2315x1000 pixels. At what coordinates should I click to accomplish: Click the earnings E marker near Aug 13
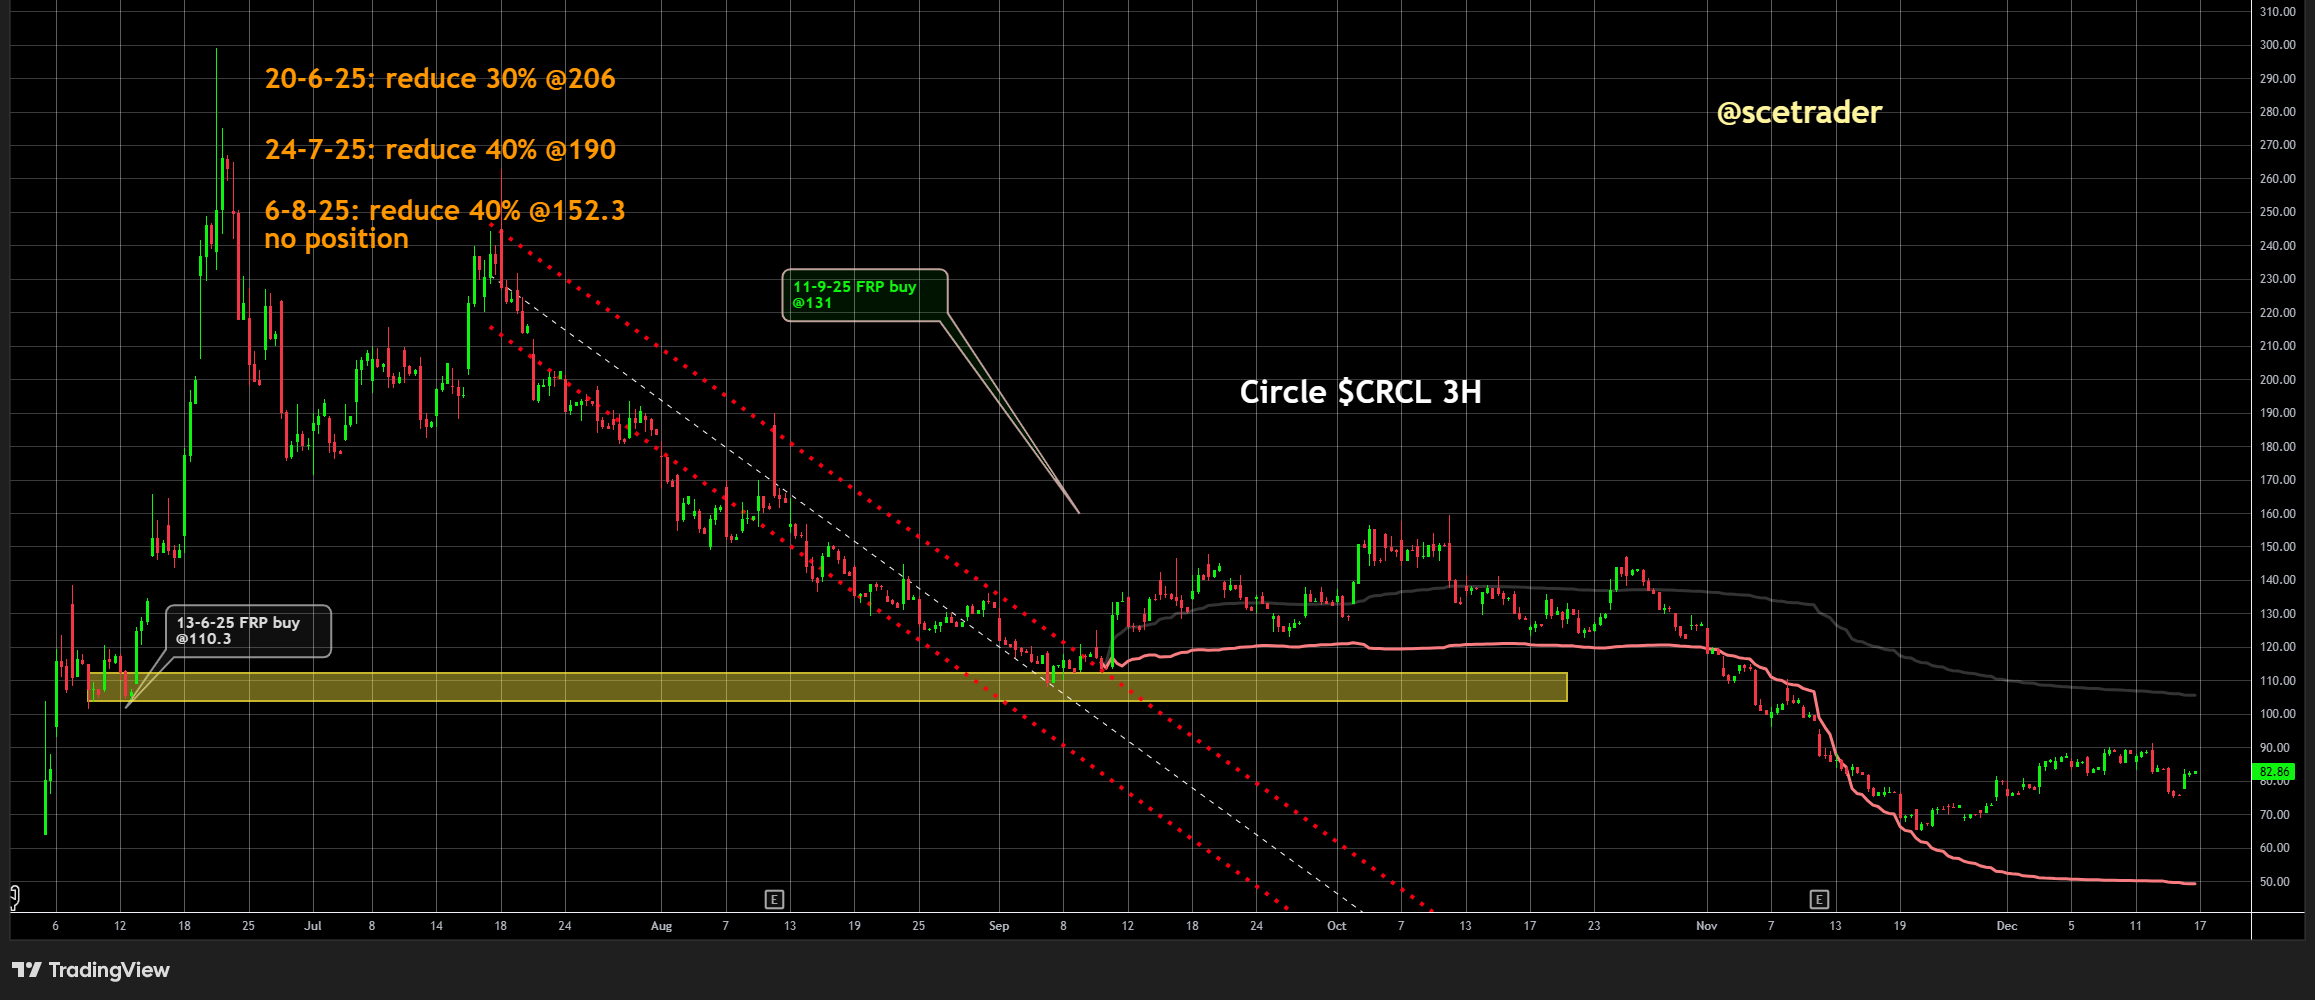(x=774, y=899)
